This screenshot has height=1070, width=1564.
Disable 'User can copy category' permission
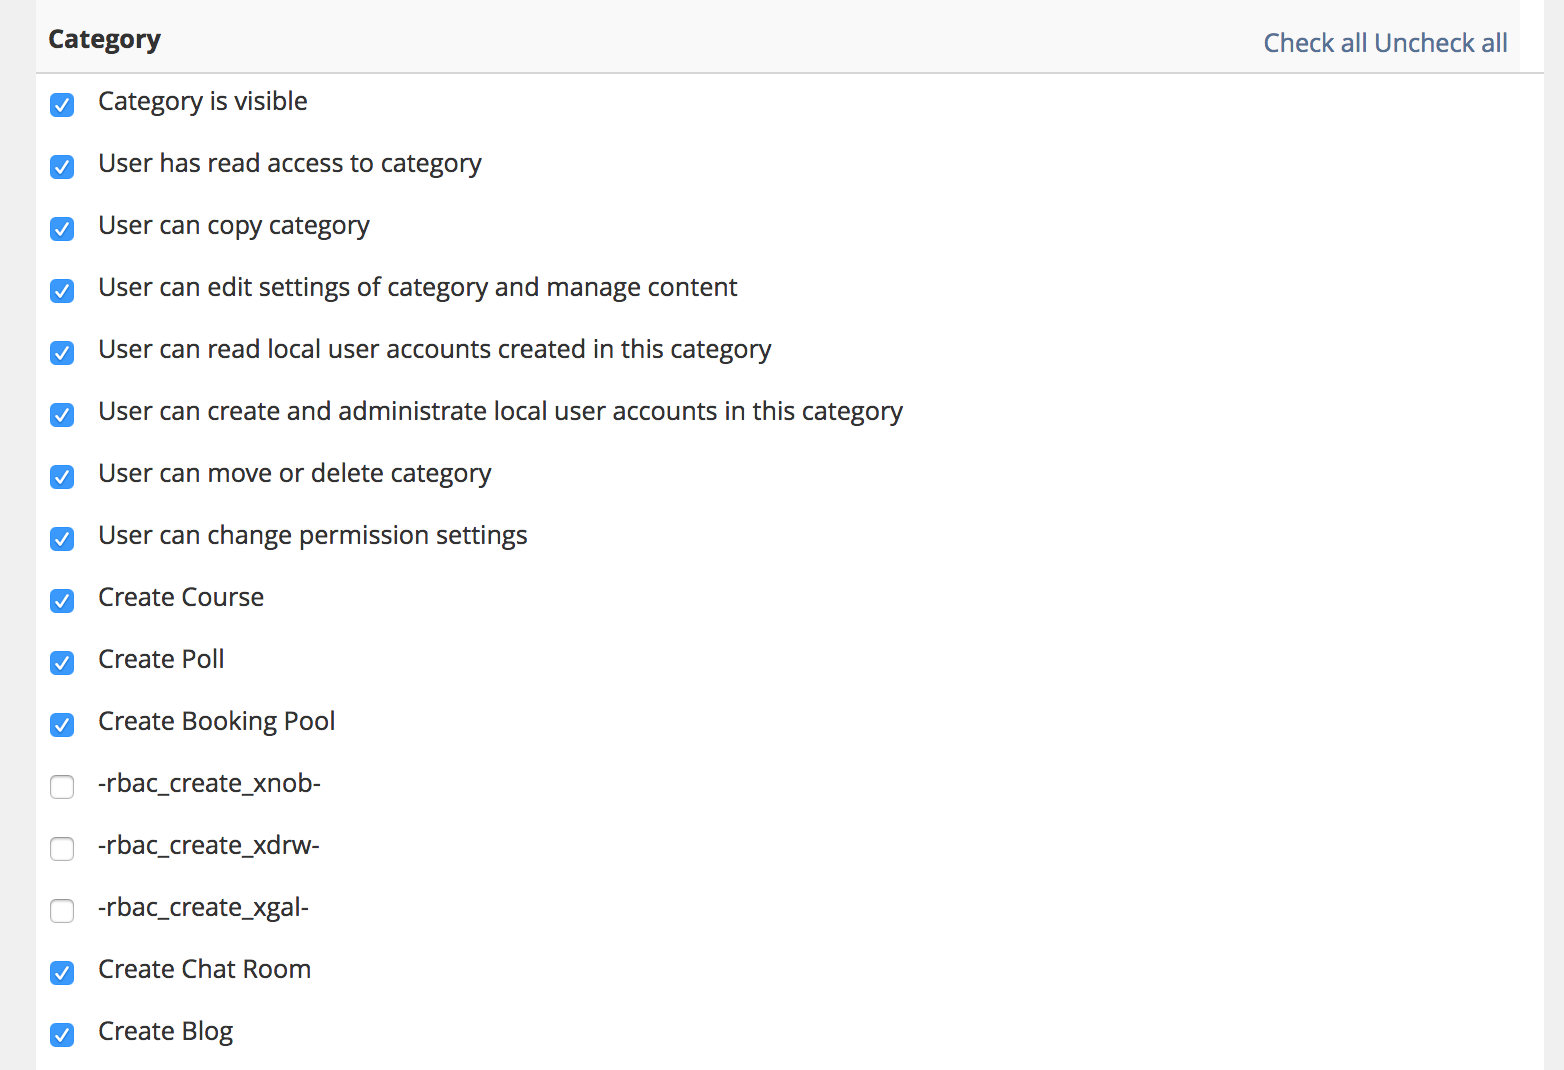coord(62,228)
